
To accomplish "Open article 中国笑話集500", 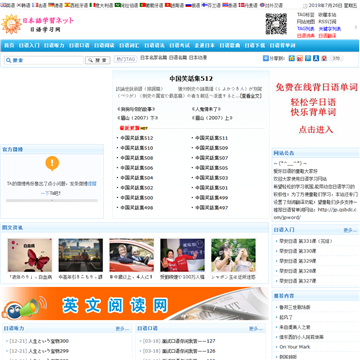I will (137, 198).
